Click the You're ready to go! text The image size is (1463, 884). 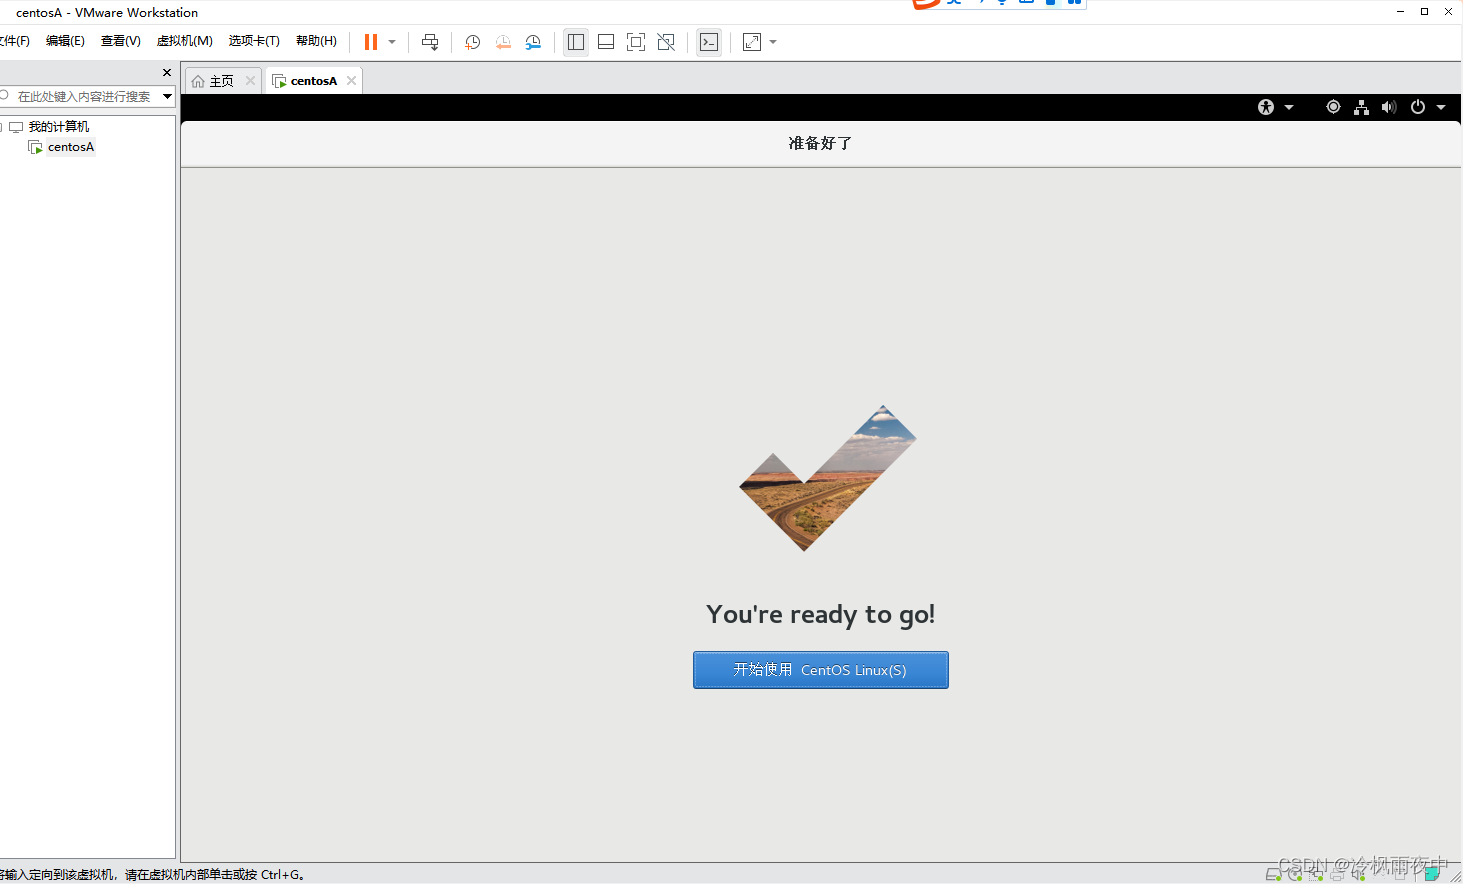tap(821, 614)
